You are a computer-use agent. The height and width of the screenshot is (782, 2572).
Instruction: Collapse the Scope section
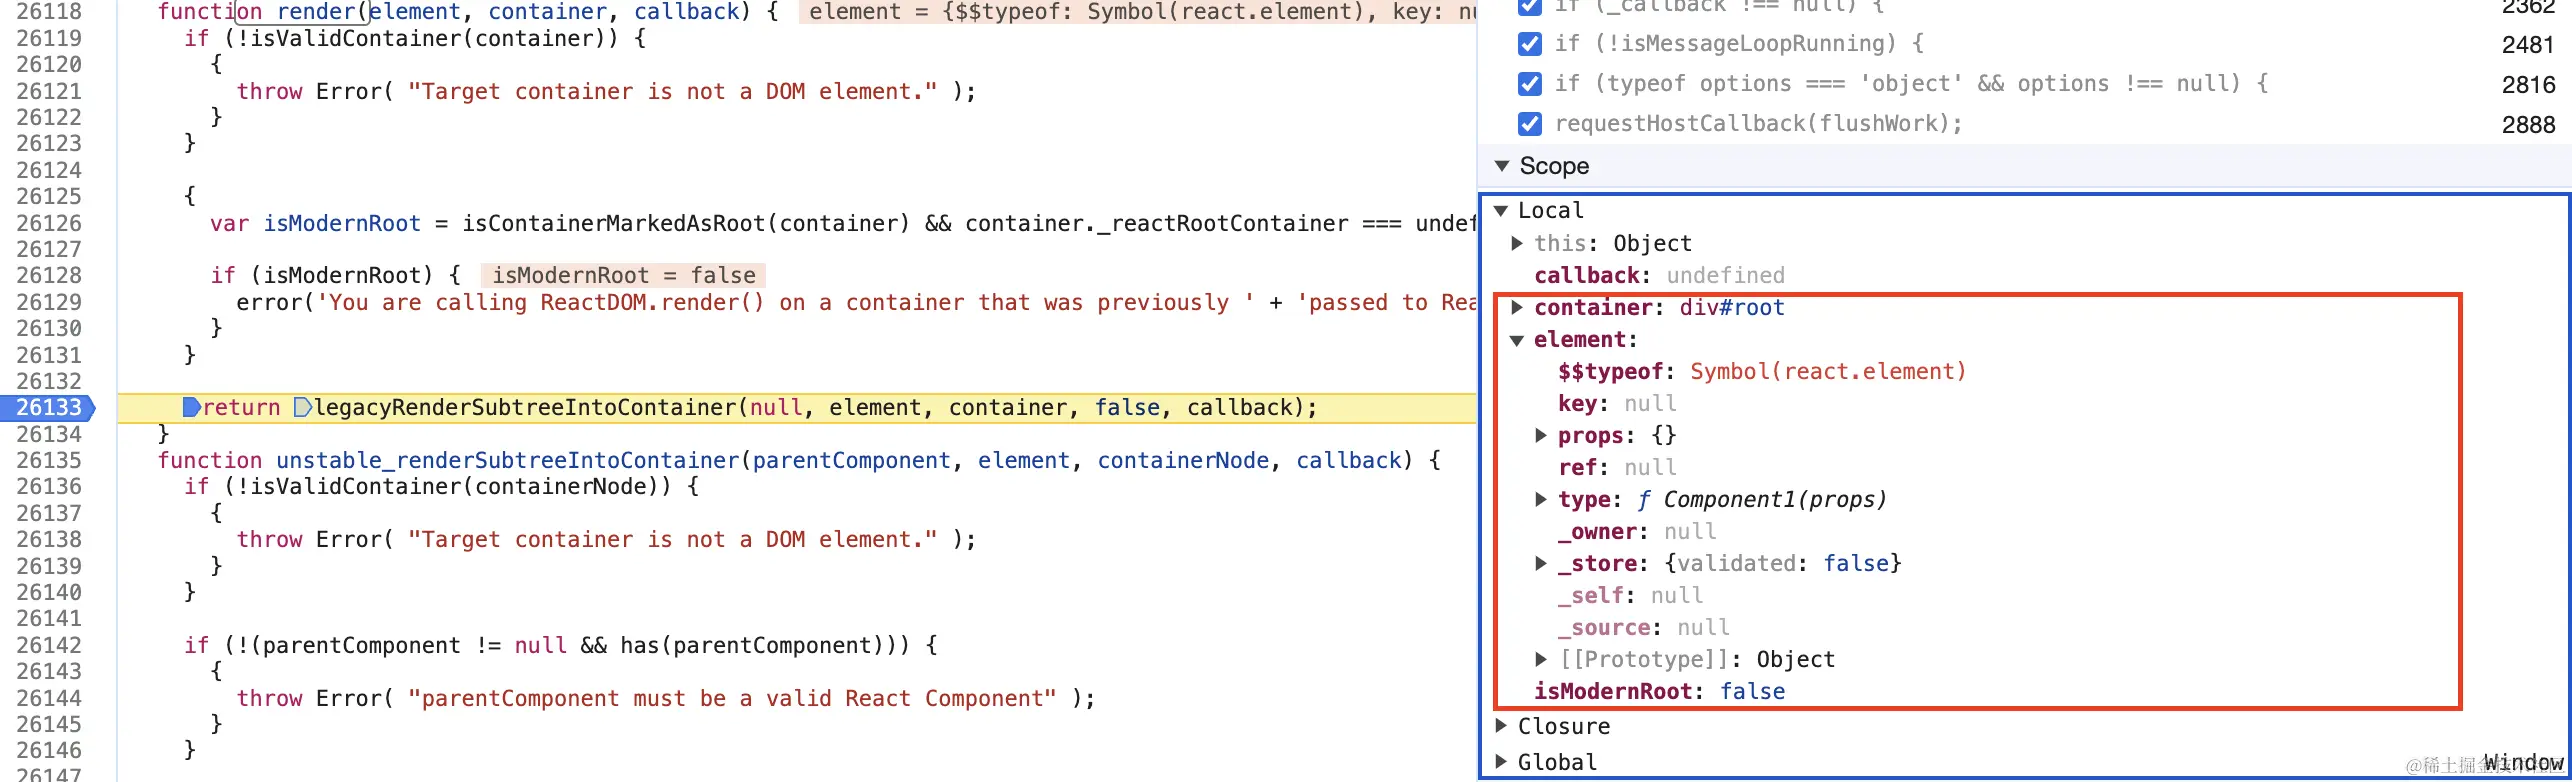point(1502,166)
